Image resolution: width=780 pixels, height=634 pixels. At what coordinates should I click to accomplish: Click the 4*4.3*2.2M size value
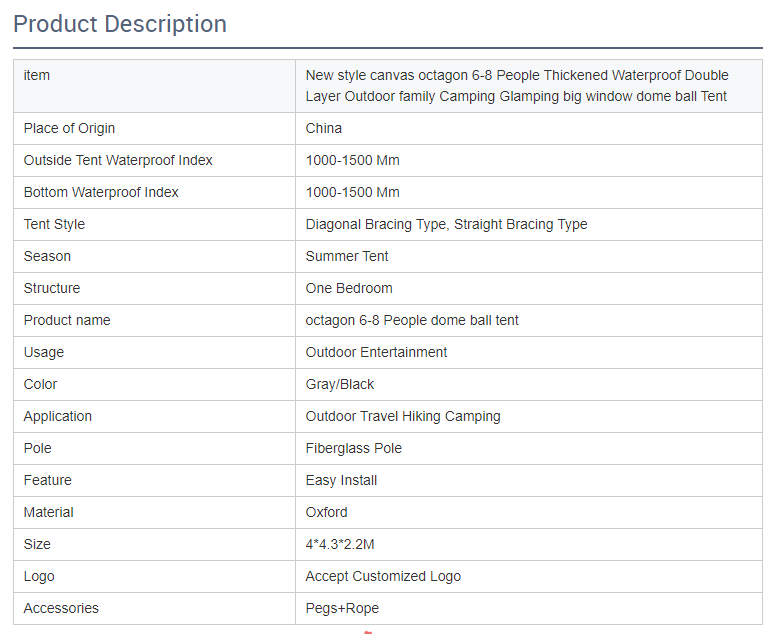tap(340, 544)
